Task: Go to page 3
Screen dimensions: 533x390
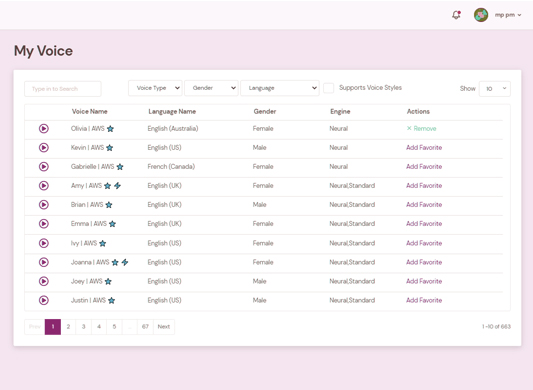Action: 84,327
